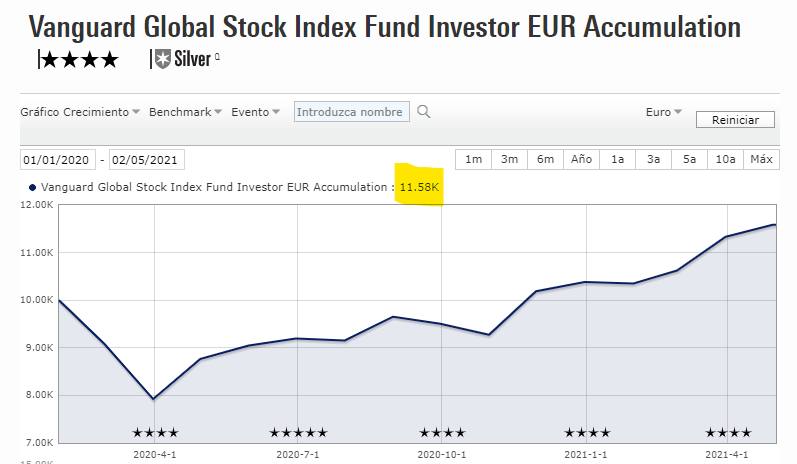
Task: Switch to the 3a time range
Action: tap(653, 159)
